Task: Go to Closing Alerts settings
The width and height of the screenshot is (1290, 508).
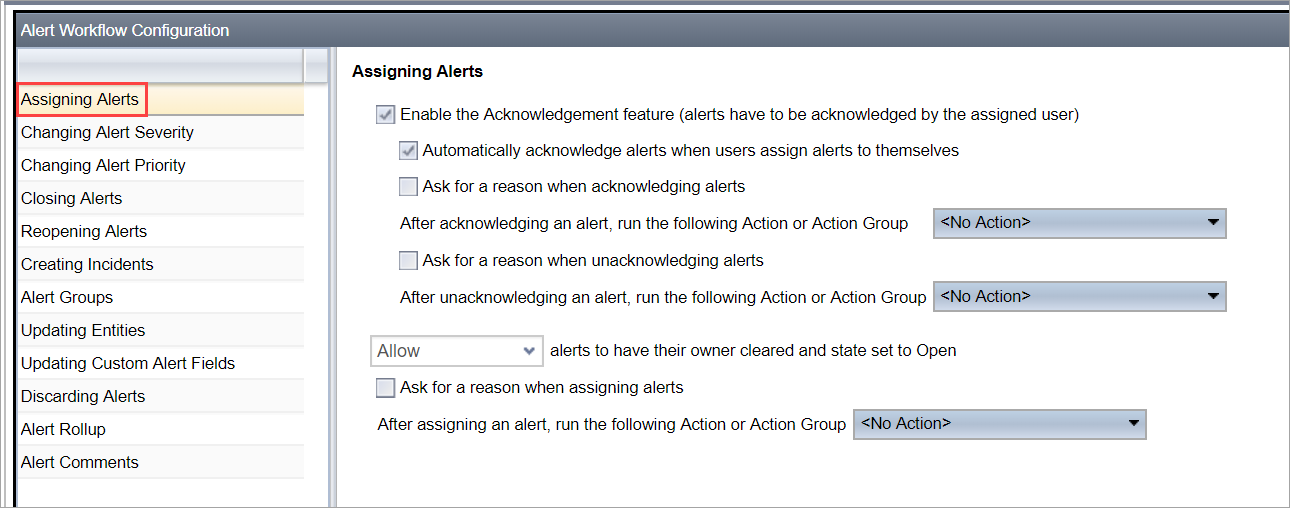Action: pos(161,198)
